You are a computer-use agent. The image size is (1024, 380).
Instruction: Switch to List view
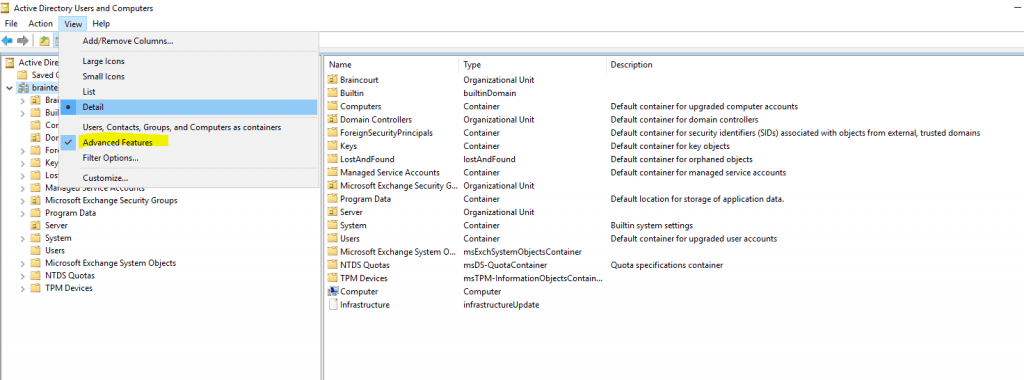(188, 92)
